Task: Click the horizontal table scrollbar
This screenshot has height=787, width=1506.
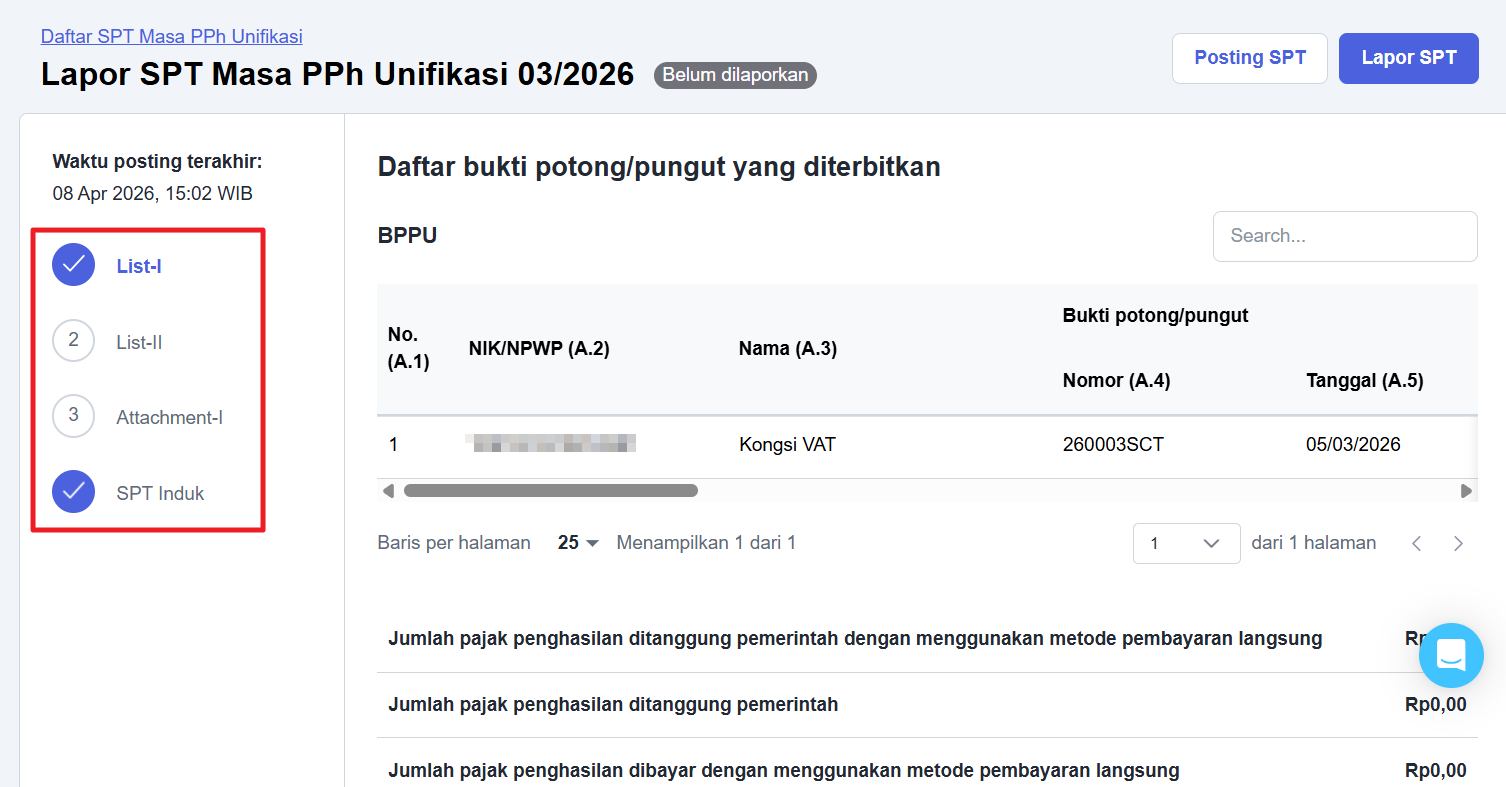Action: [x=550, y=491]
